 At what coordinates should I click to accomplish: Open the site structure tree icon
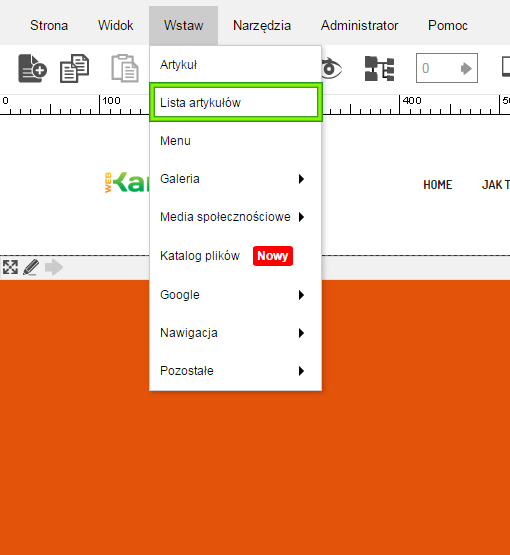point(379,68)
